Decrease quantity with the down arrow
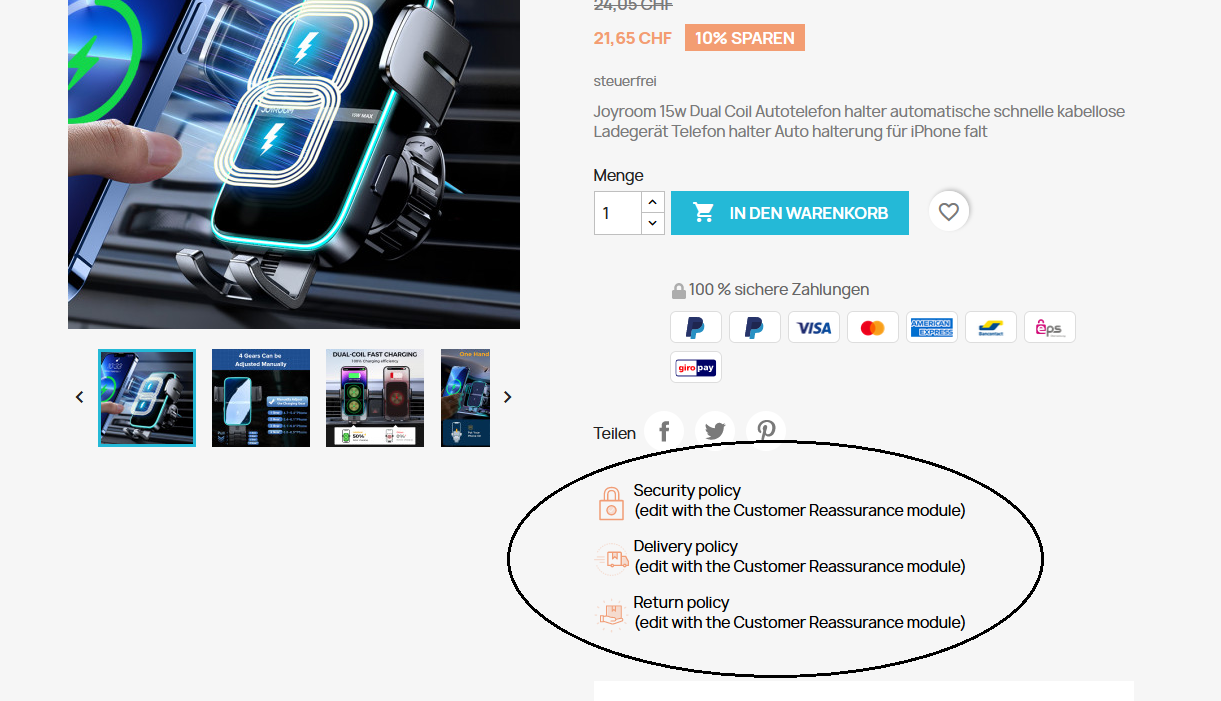 (x=653, y=224)
